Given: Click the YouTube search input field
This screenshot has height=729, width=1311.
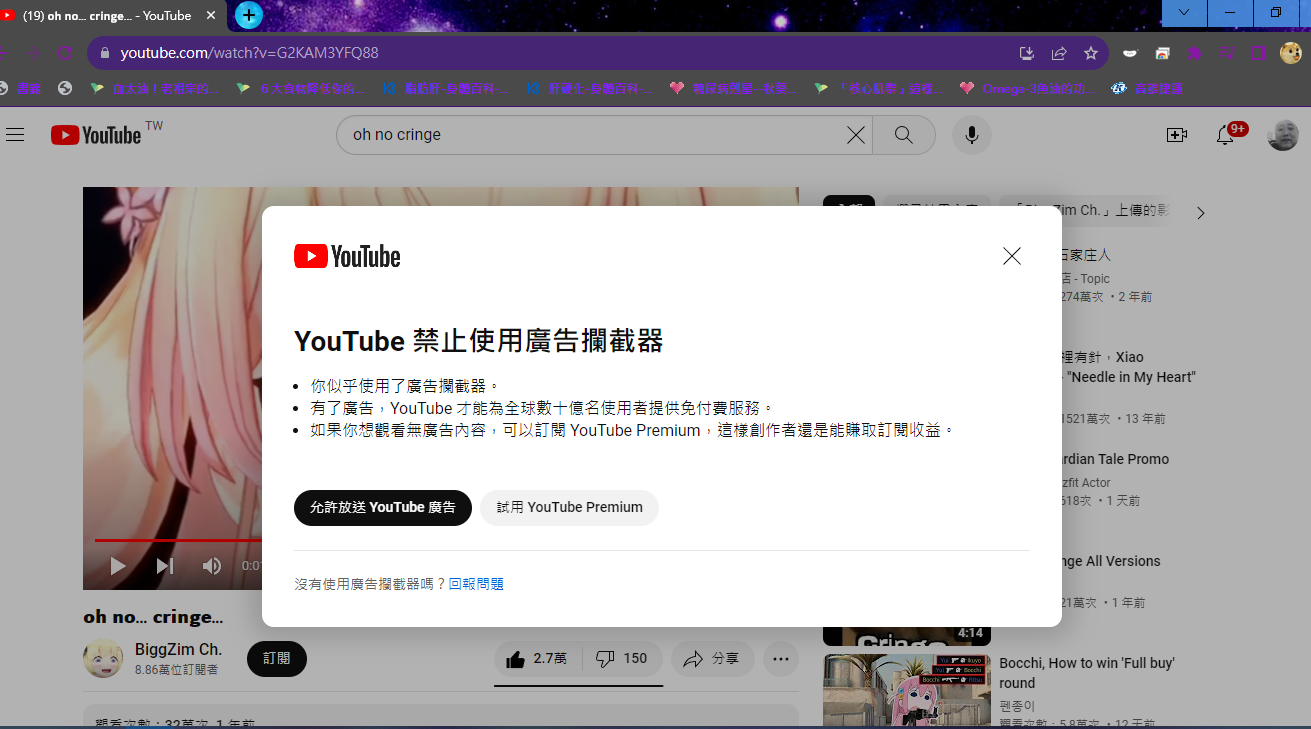Looking at the screenshot, I should 590,135.
